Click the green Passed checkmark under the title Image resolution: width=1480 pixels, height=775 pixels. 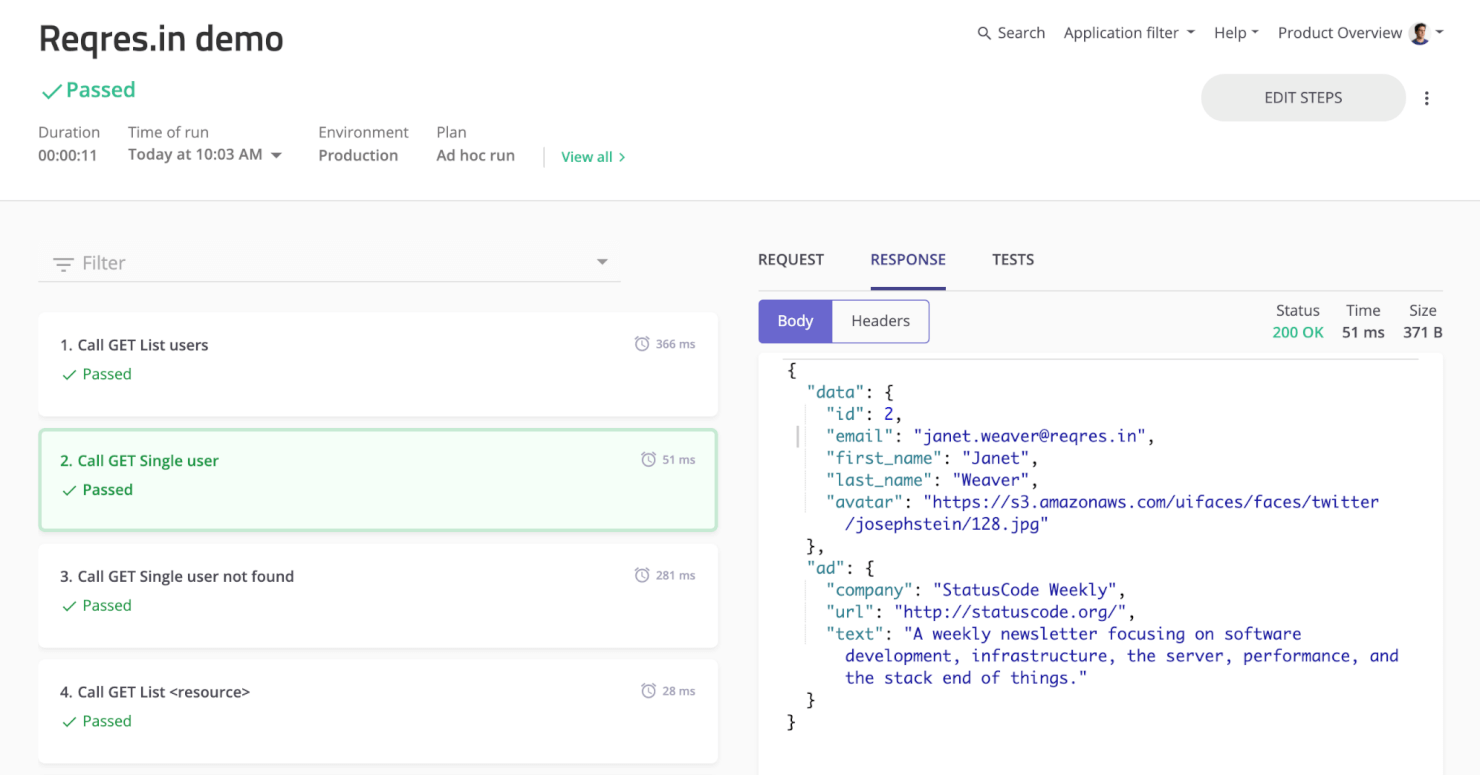(52, 90)
